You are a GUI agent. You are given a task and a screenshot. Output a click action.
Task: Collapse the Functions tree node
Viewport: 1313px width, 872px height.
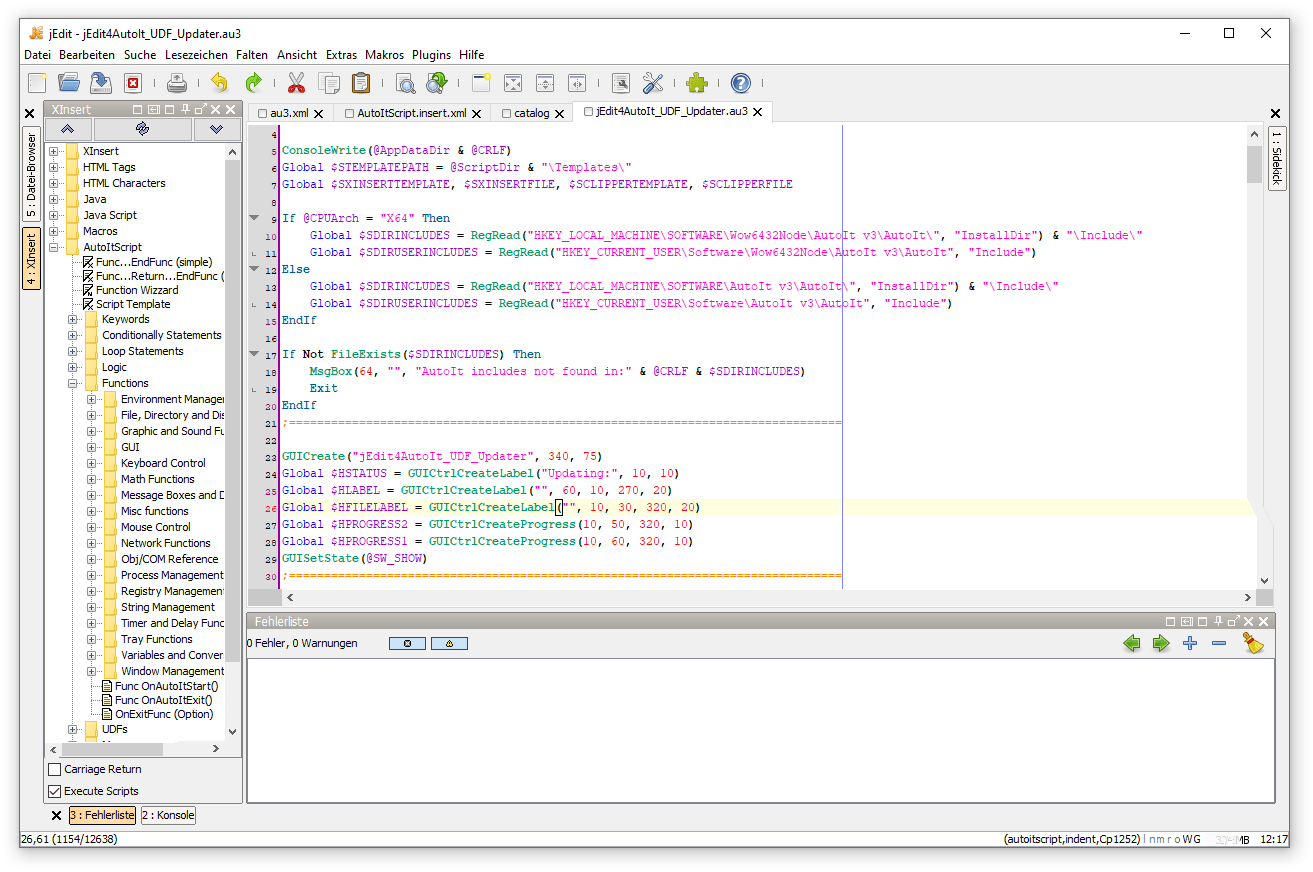pos(73,383)
